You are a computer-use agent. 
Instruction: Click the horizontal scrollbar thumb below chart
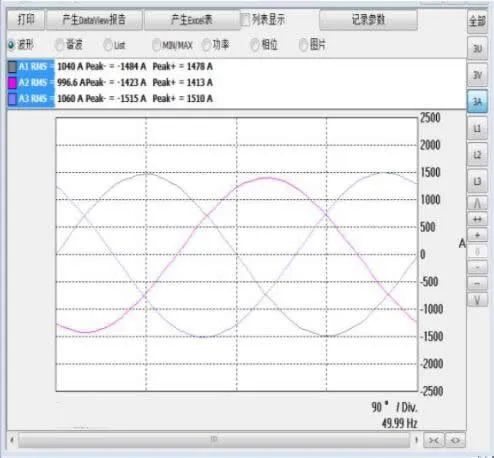214,440
